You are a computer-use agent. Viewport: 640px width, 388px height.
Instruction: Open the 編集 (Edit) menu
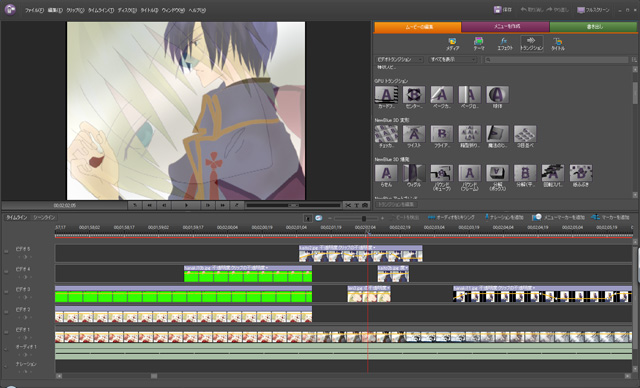(x=55, y=10)
